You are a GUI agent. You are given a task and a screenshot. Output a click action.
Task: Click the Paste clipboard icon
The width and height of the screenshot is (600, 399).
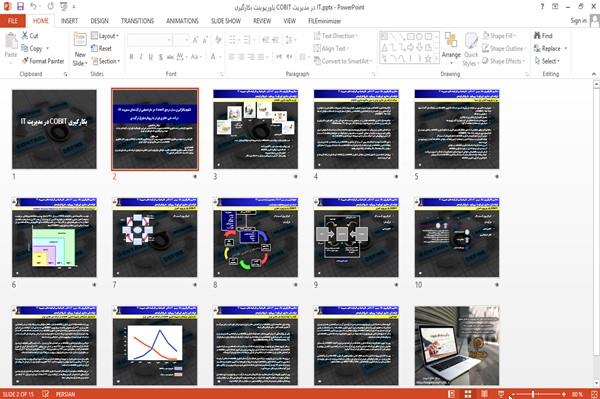coord(11,41)
